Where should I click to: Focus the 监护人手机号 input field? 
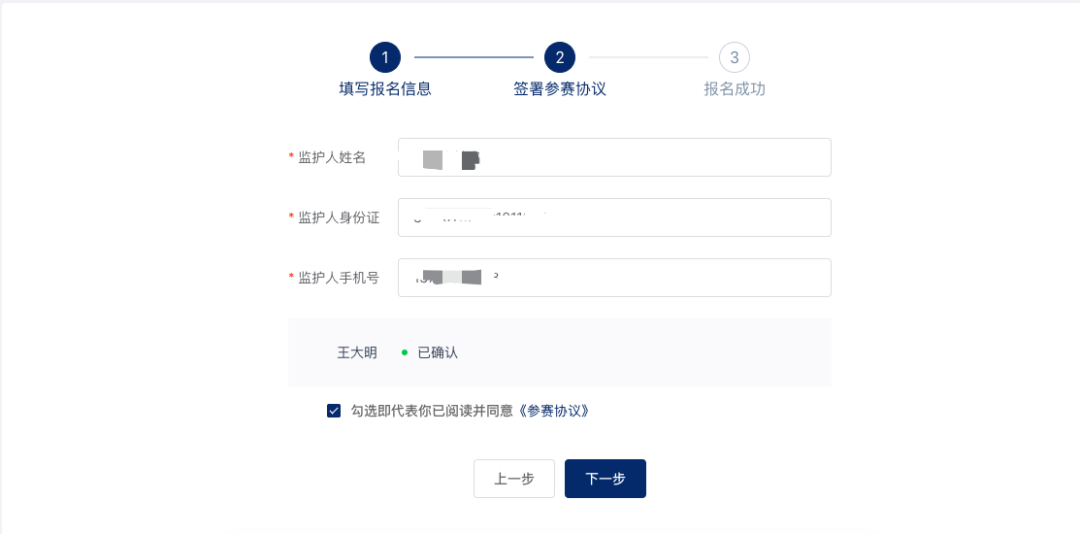pyautogui.click(x=614, y=278)
